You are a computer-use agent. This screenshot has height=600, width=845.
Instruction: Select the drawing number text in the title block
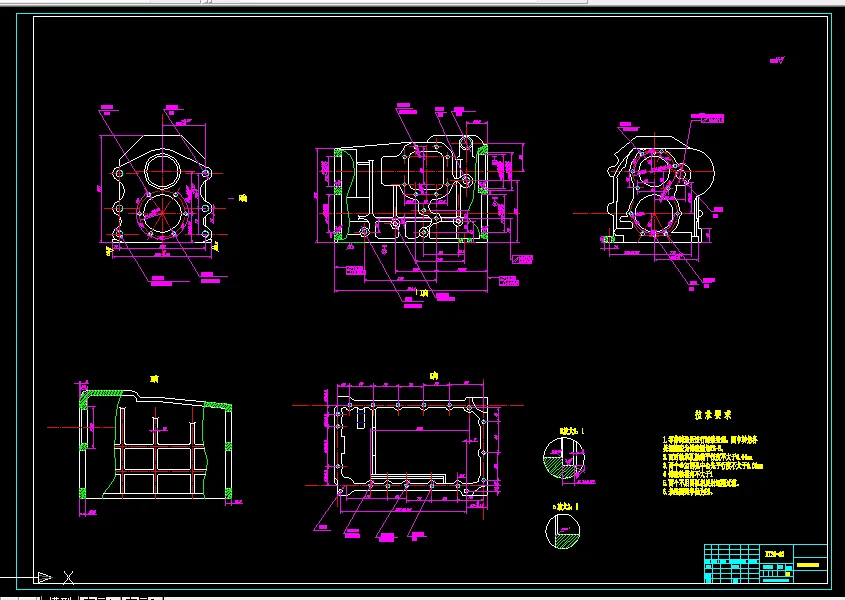coord(774,553)
